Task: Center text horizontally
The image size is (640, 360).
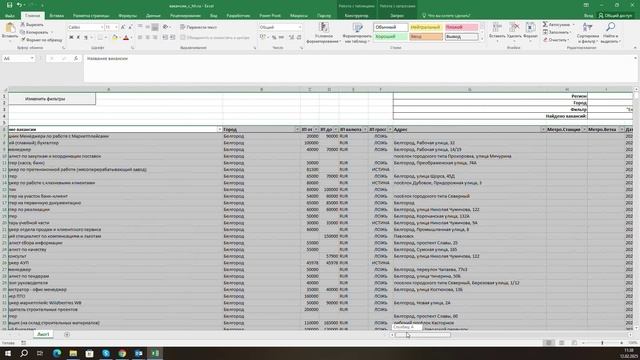Action: pos(147,38)
